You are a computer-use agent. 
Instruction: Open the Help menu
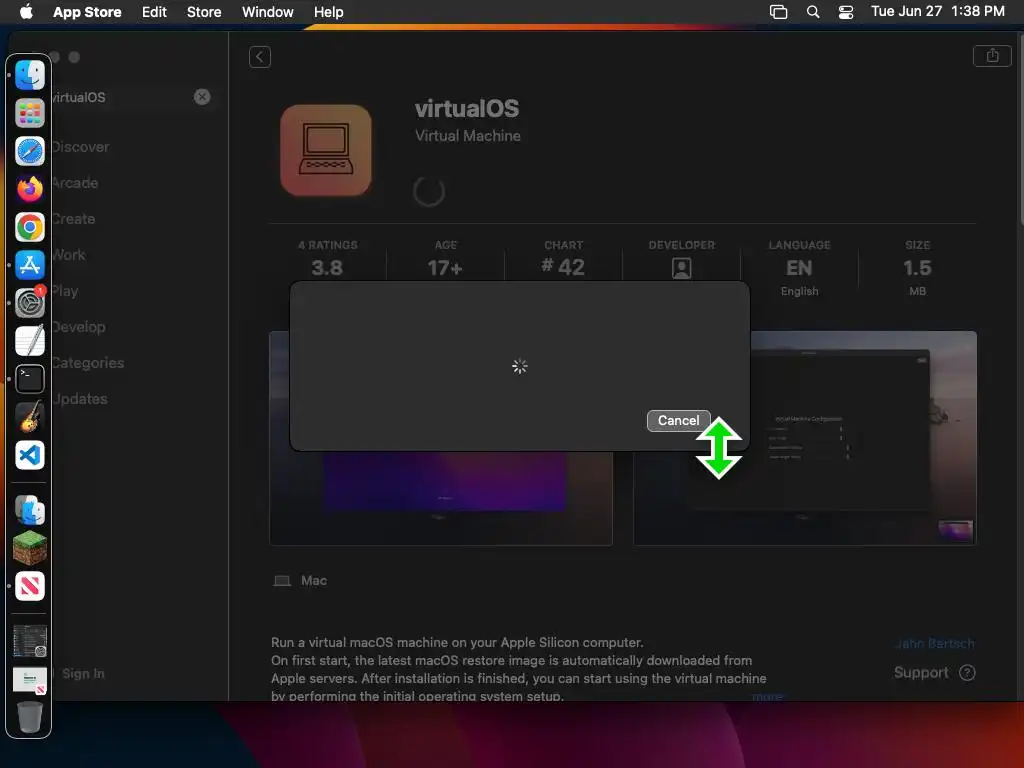coord(328,12)
